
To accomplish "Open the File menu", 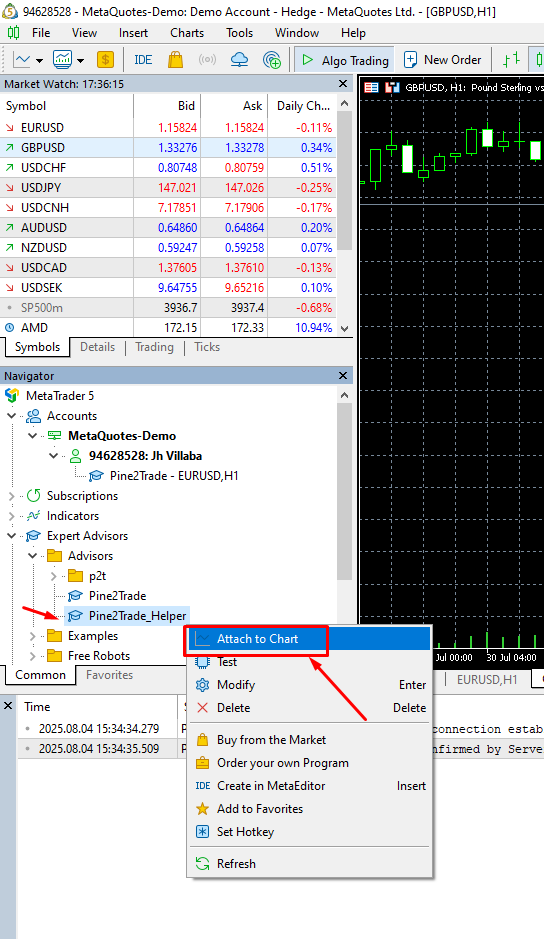I will pyautogui.click(x=41, y=33).
